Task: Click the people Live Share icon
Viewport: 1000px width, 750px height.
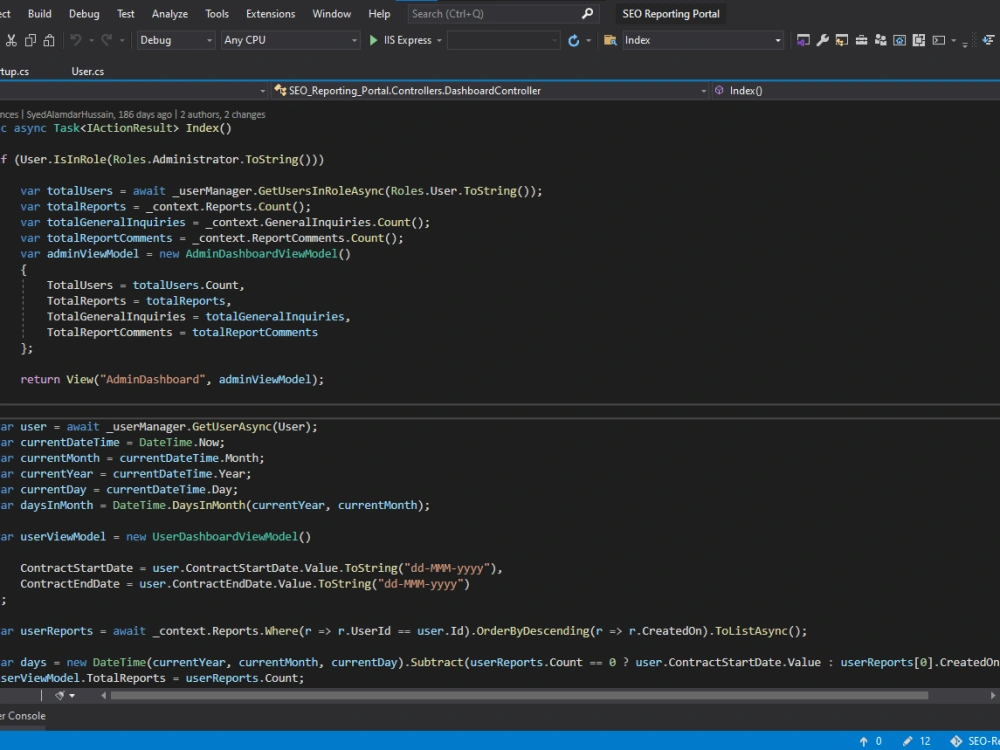Action: [x=881, y=40]
